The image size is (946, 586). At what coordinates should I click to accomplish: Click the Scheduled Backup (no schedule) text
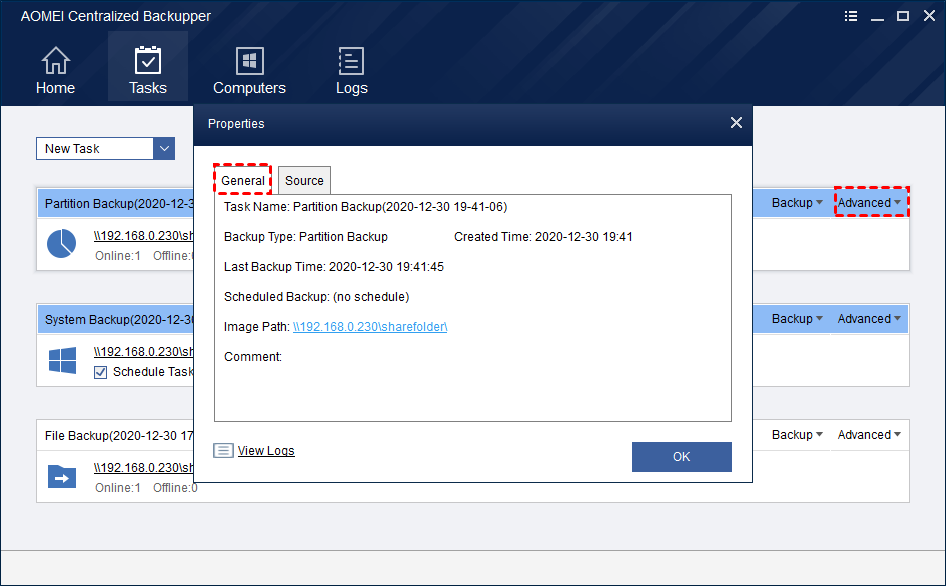pyautogui.click(x=317, y=297)
